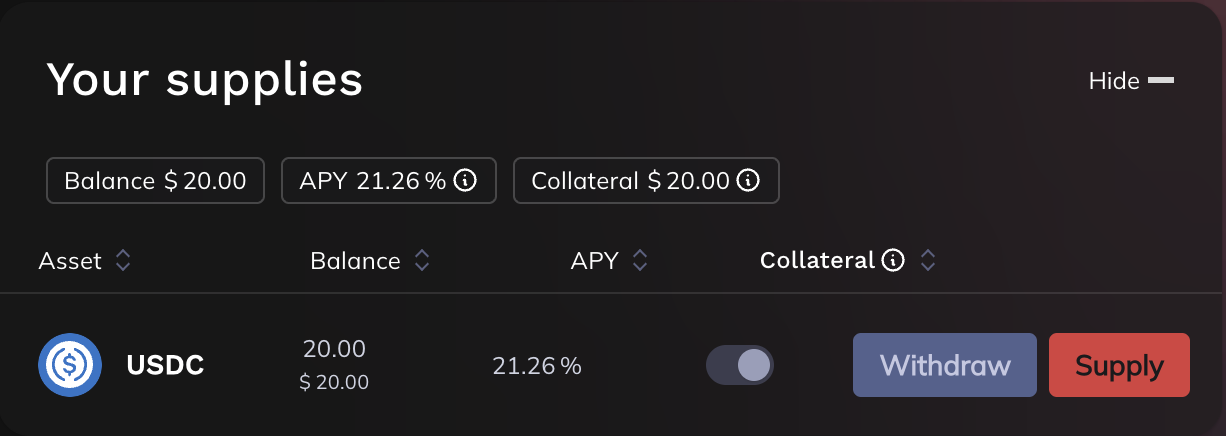Sort by Asset using the arrows icon
The height and width of the screenshot is (436, 1226).
click(123, 261)
